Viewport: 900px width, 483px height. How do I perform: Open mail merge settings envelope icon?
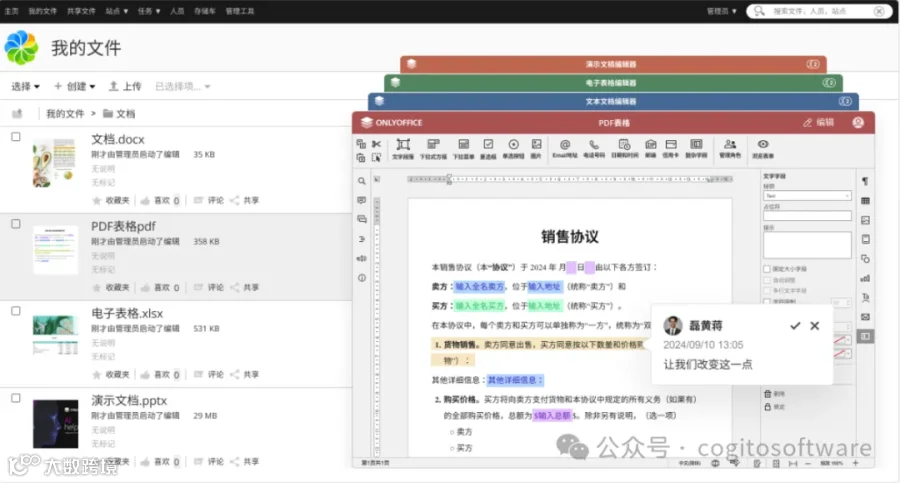865,317
